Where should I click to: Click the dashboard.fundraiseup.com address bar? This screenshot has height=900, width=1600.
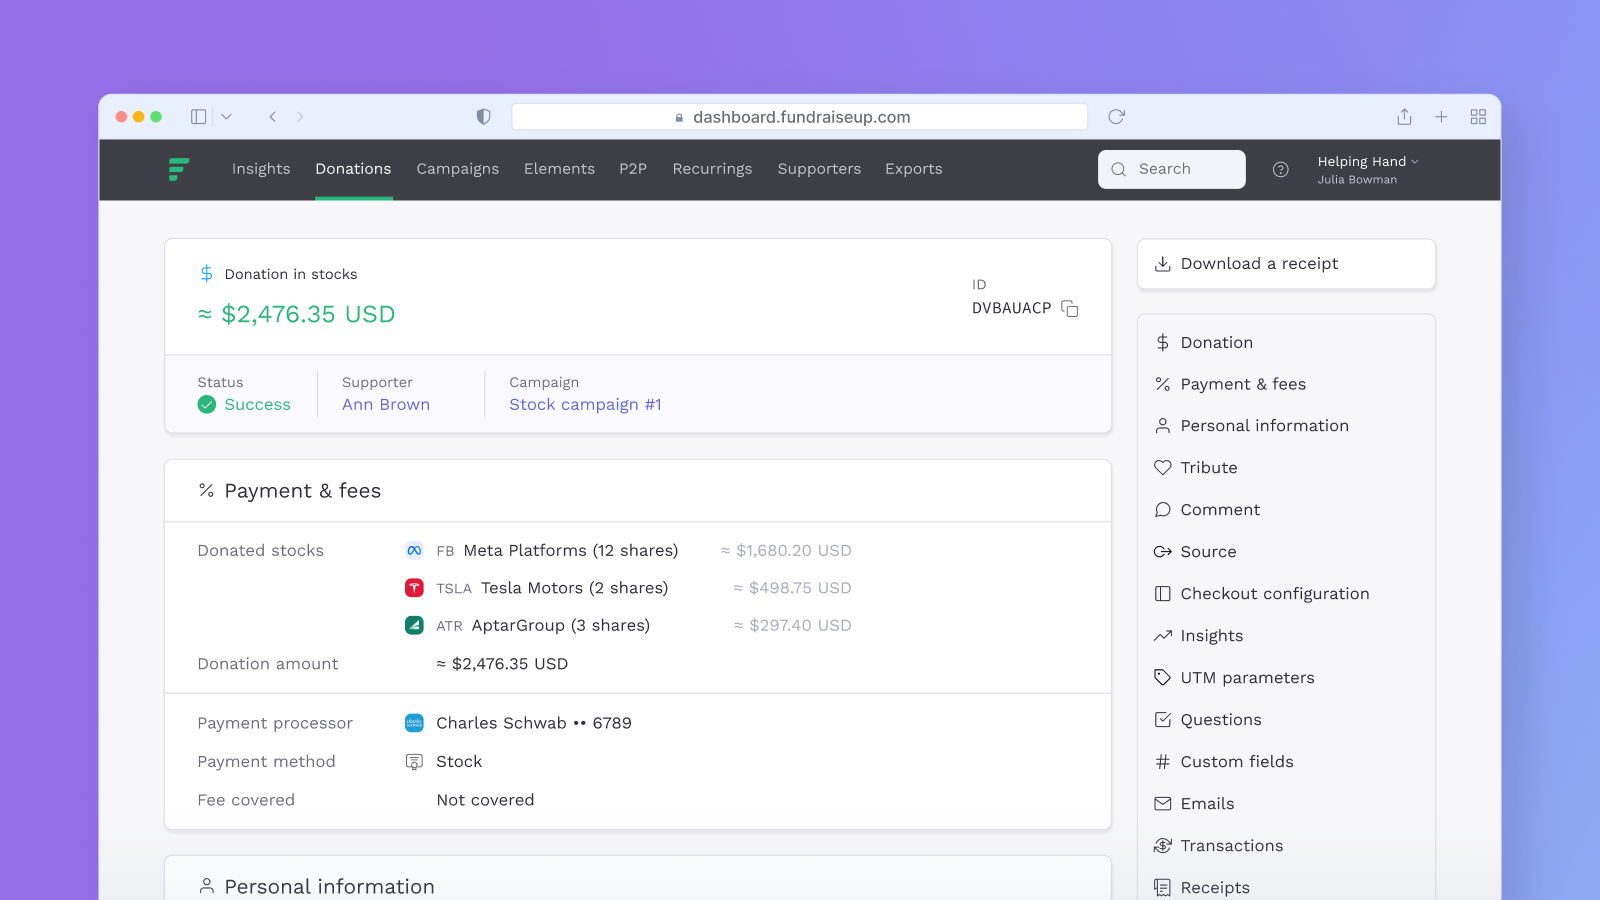[799, 117]
